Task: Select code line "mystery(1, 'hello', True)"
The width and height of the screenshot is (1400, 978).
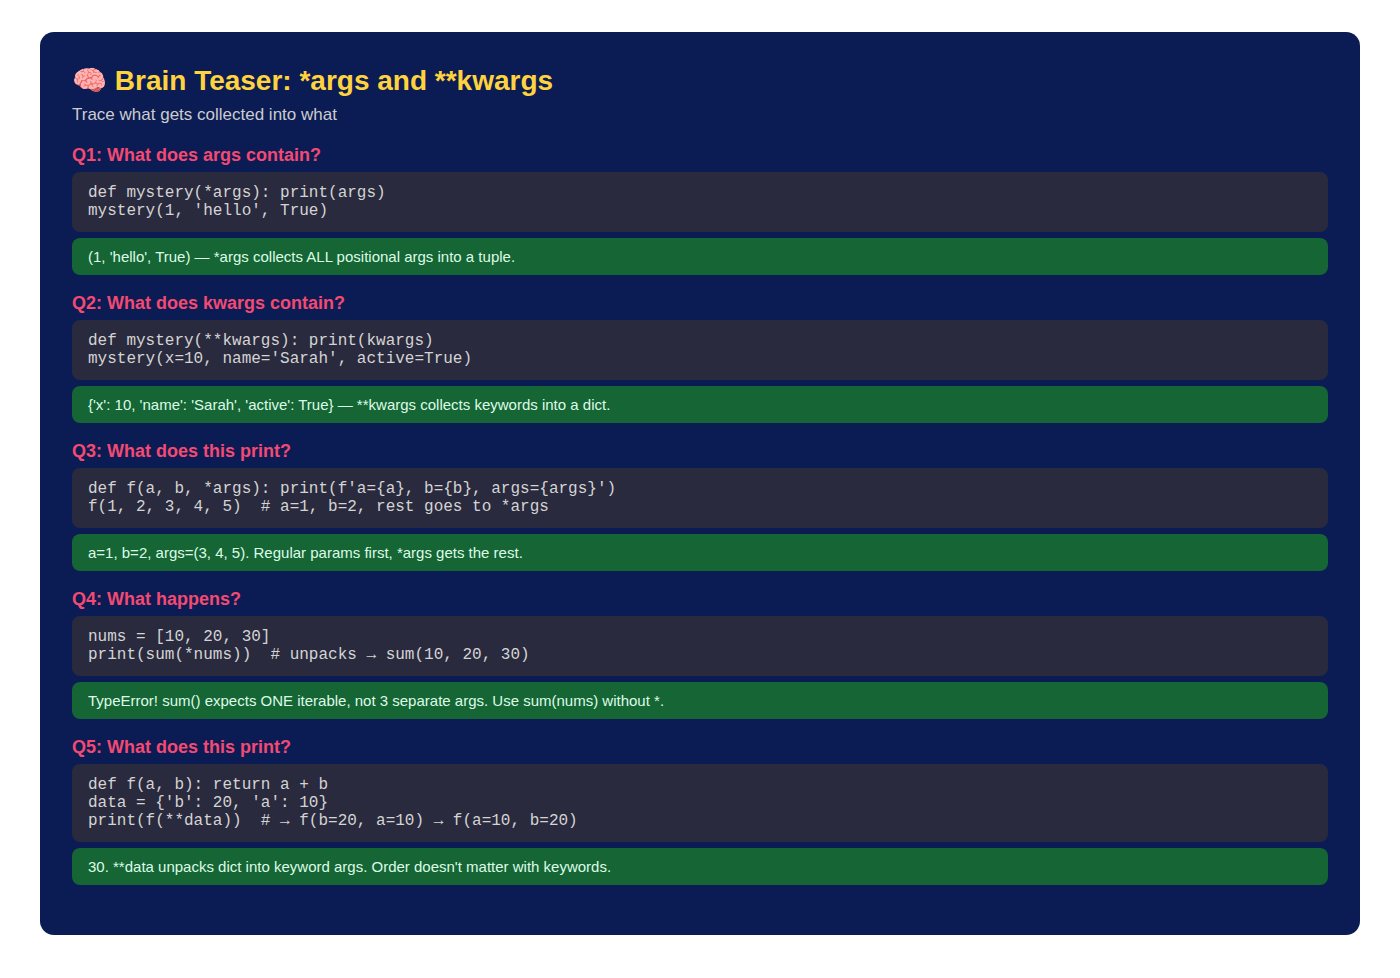Action: click(x=208, y=210)
